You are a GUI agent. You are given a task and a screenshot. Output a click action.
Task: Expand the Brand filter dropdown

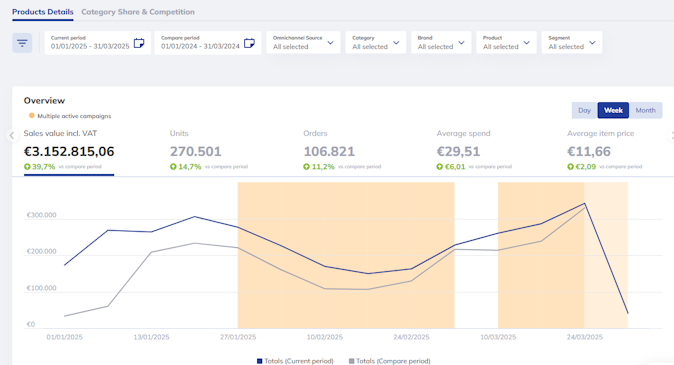pos(441,43)
